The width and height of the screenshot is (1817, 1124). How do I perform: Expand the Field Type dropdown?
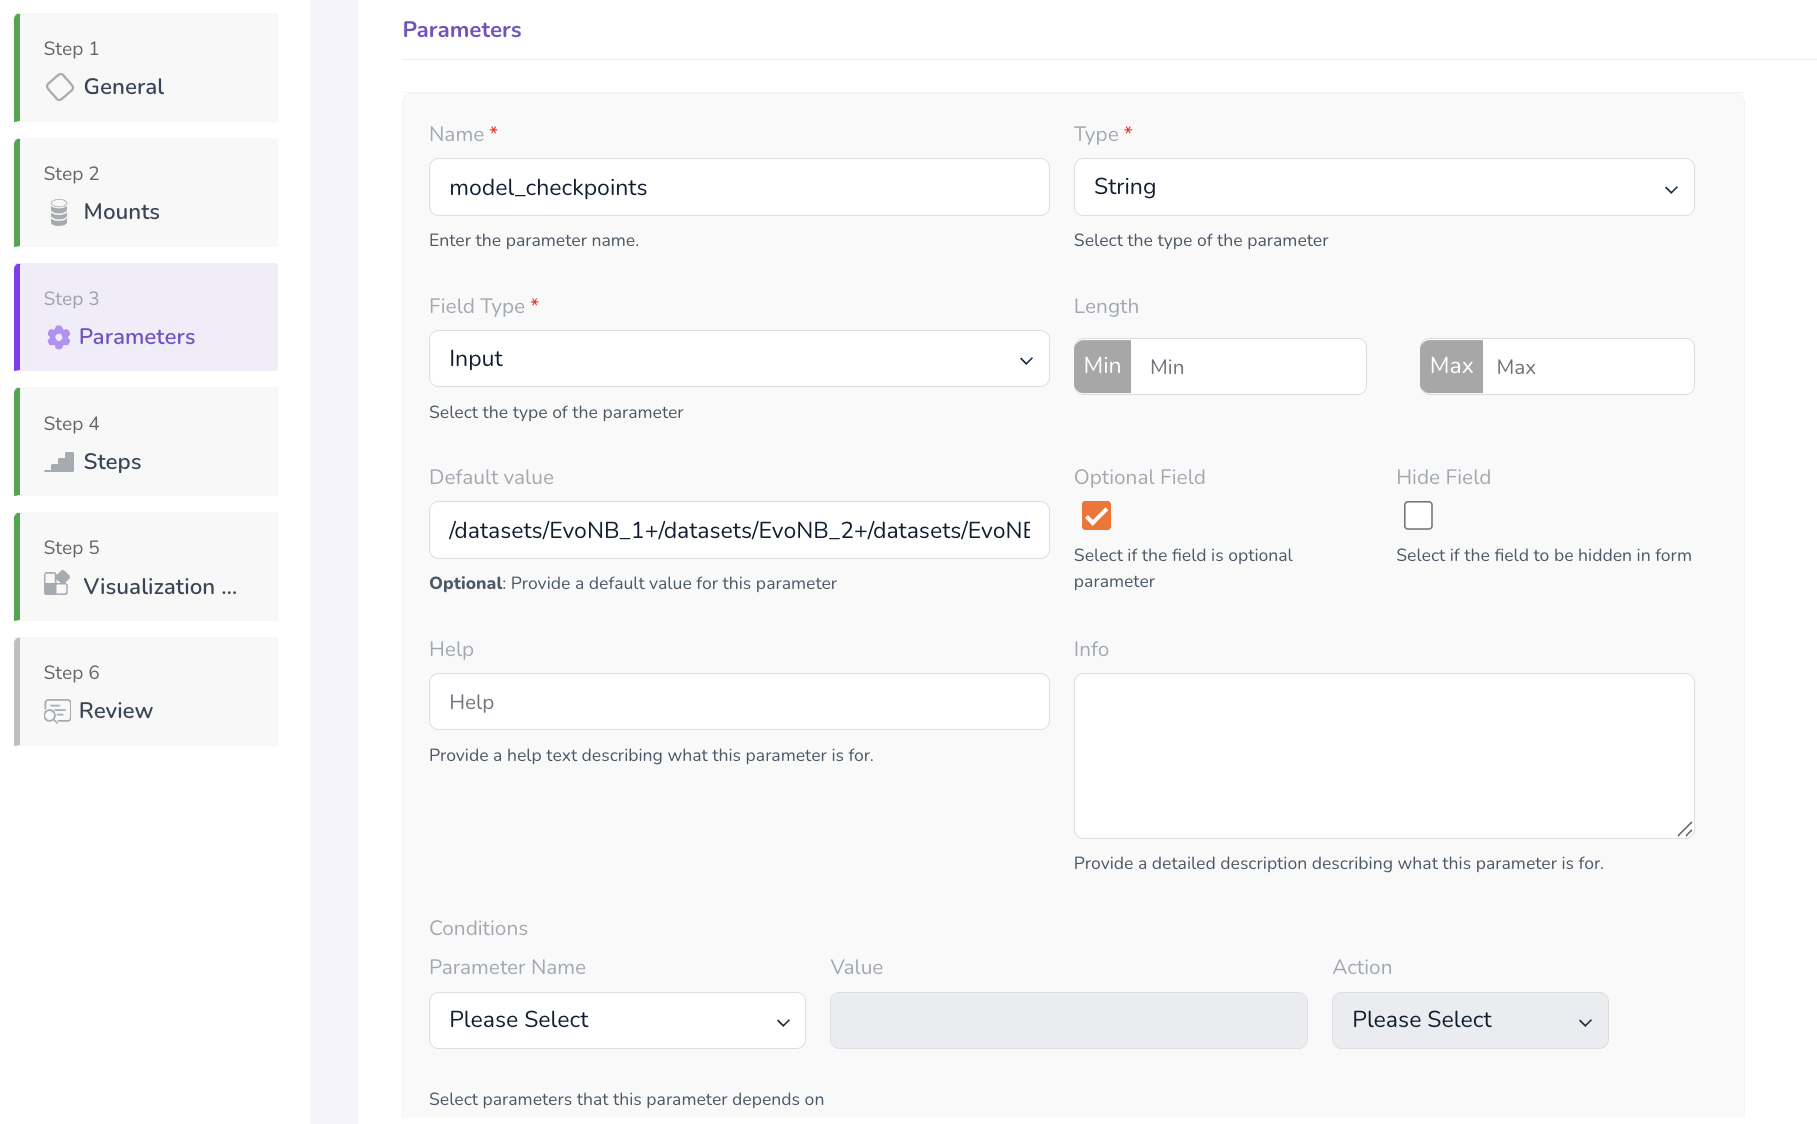point(738,359)
